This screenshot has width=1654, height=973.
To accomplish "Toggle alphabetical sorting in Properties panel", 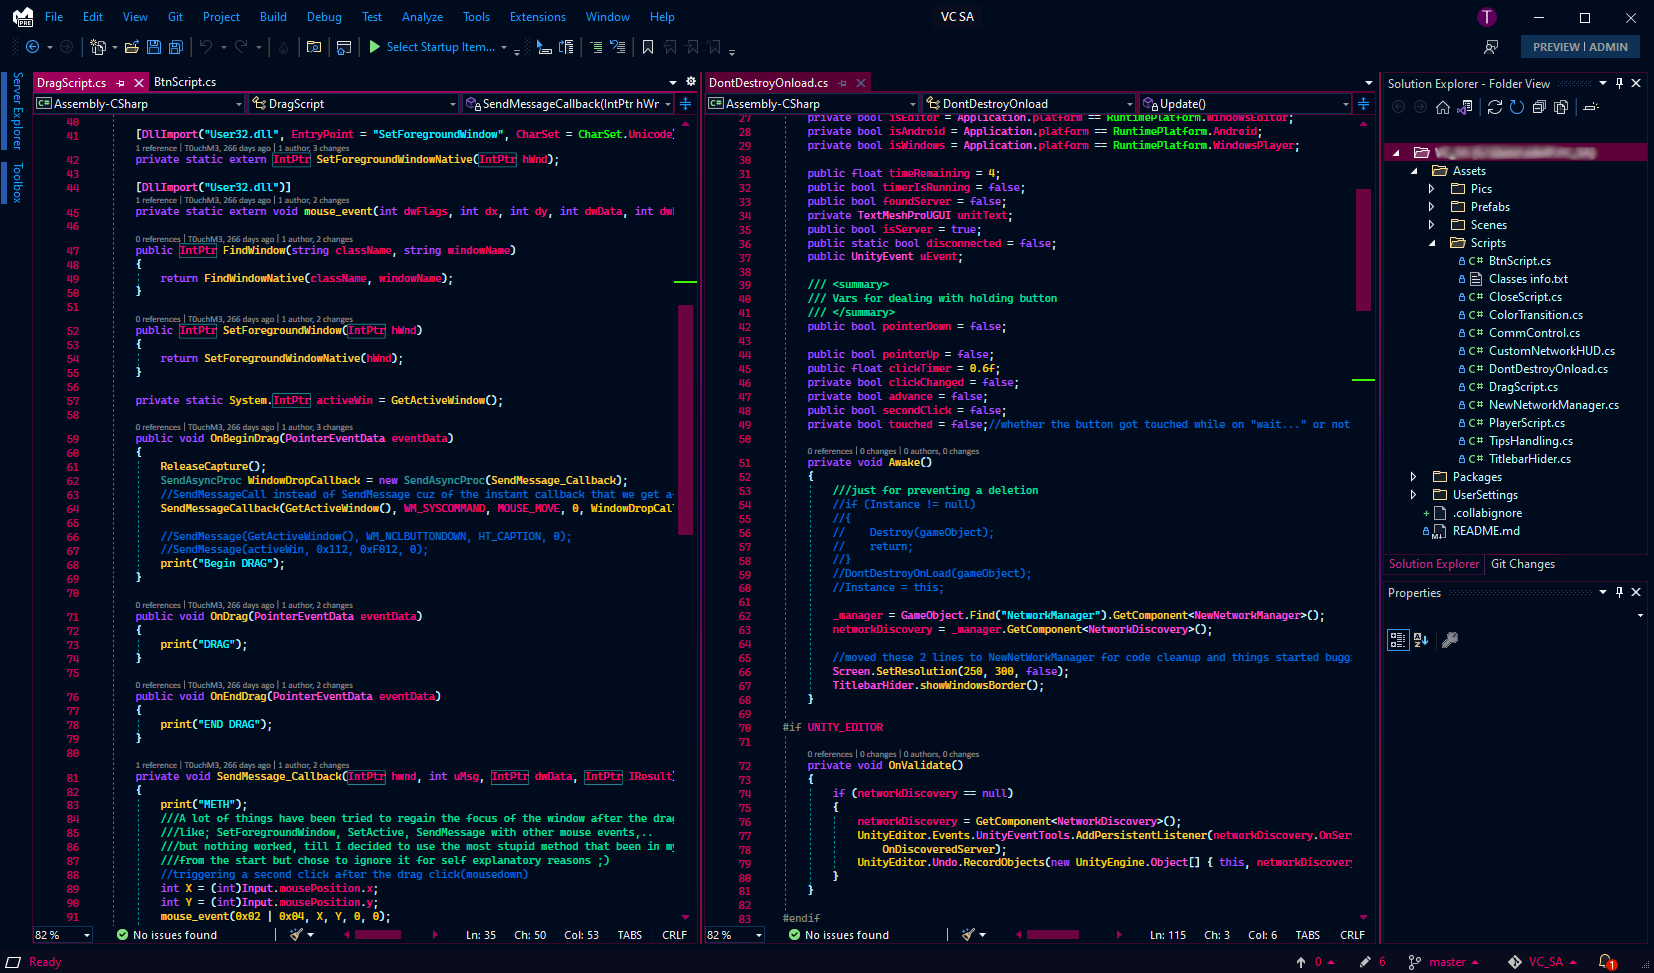I will tap(1421, 640).
